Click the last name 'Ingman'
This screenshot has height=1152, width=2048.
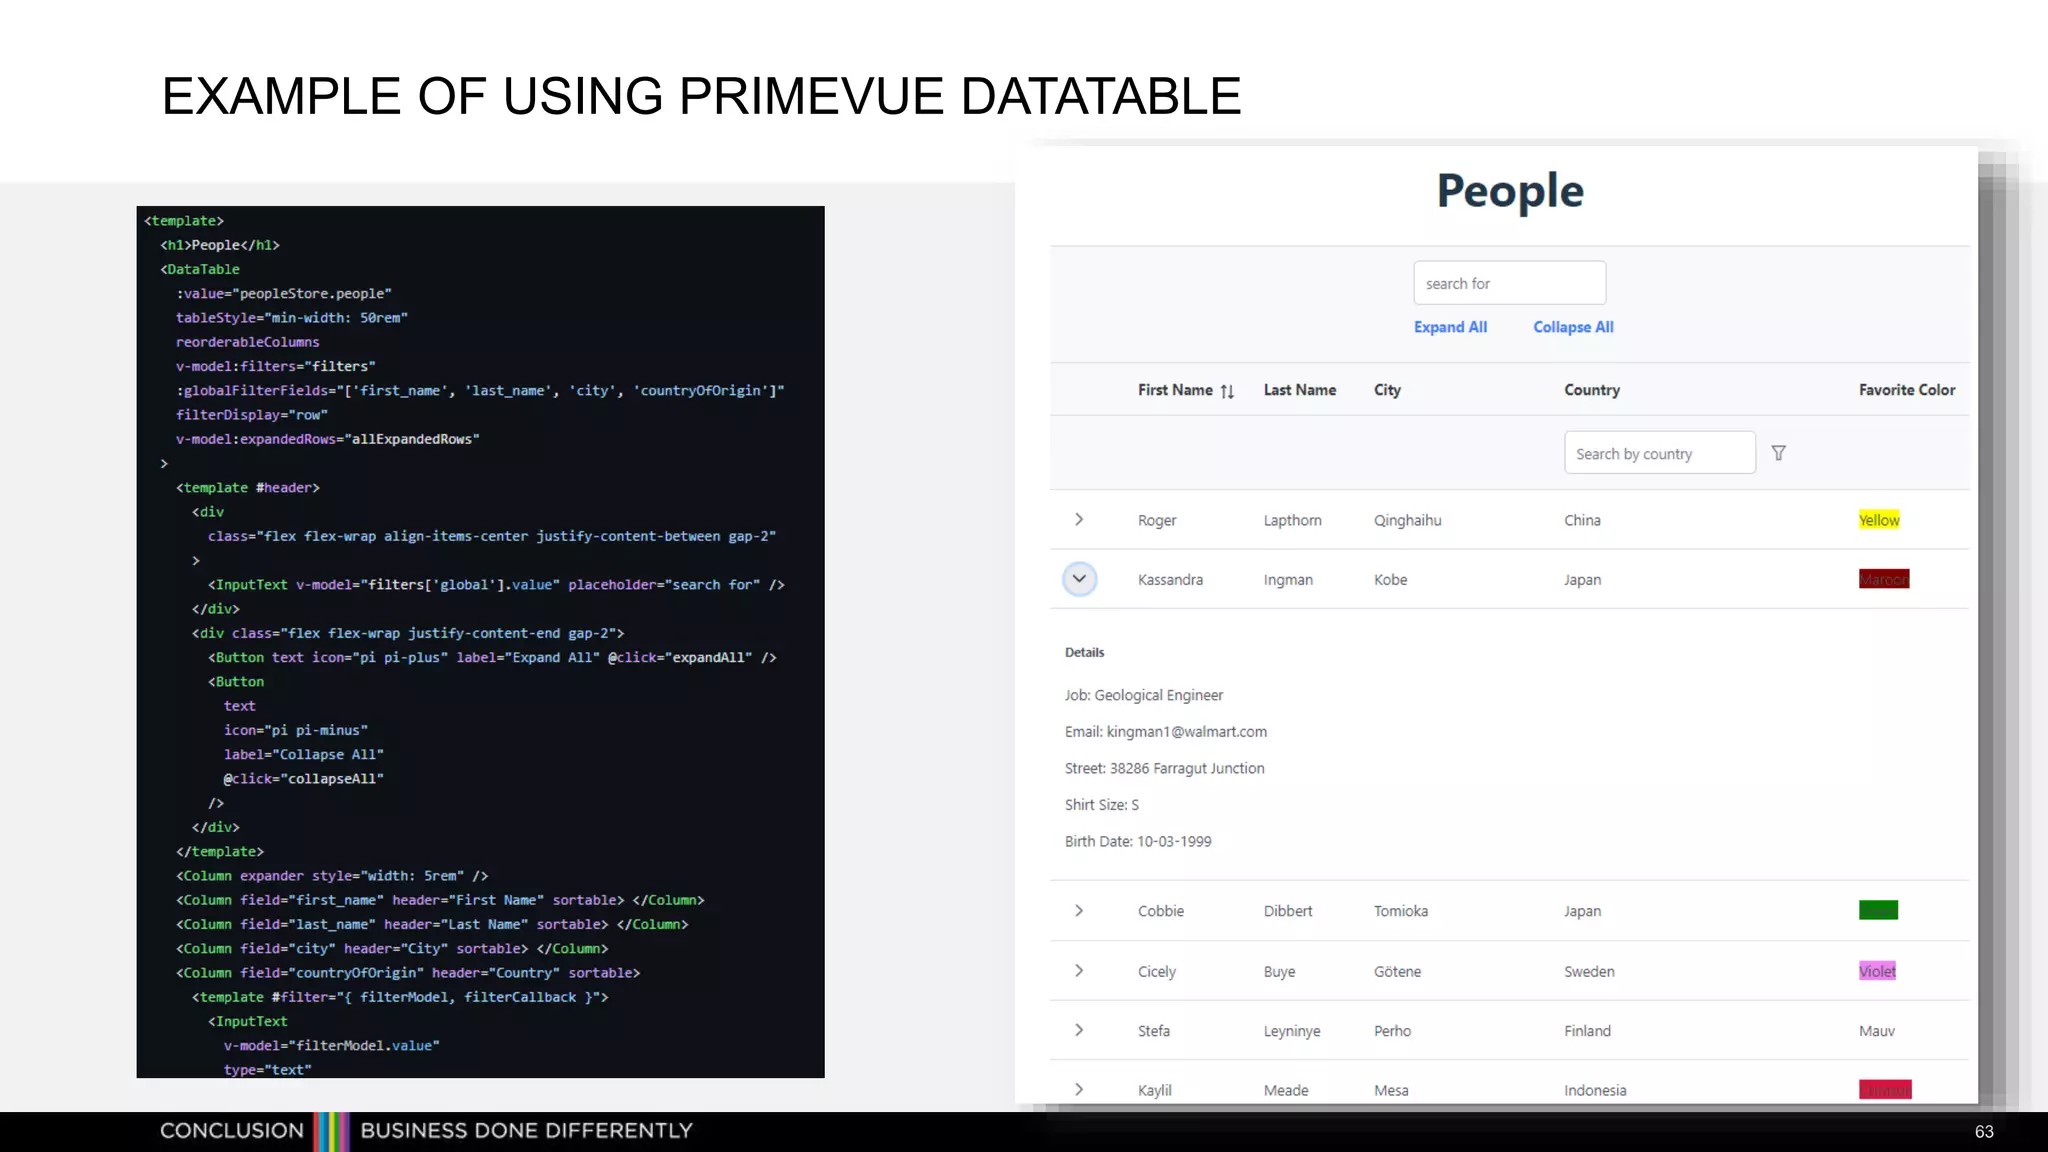[x=1288, y=580]
